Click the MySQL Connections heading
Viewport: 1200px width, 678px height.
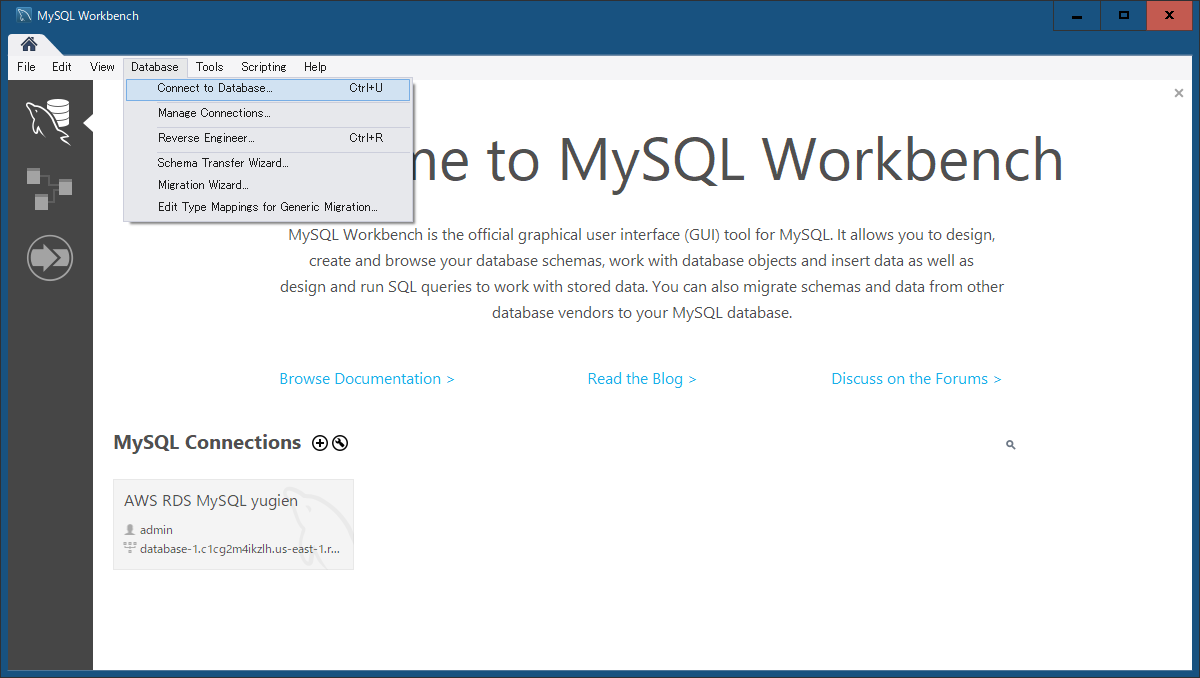click(207, 443)
